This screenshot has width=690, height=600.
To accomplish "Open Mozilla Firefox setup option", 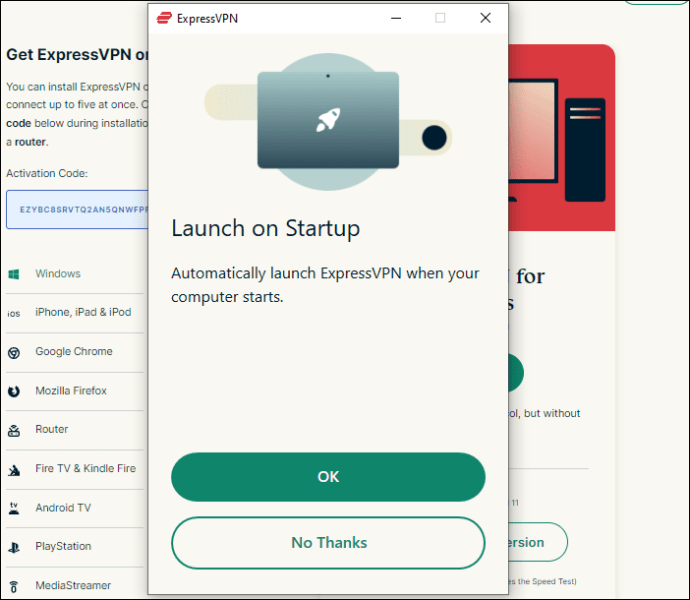I will pyautogui.click(x=71, y=390).
